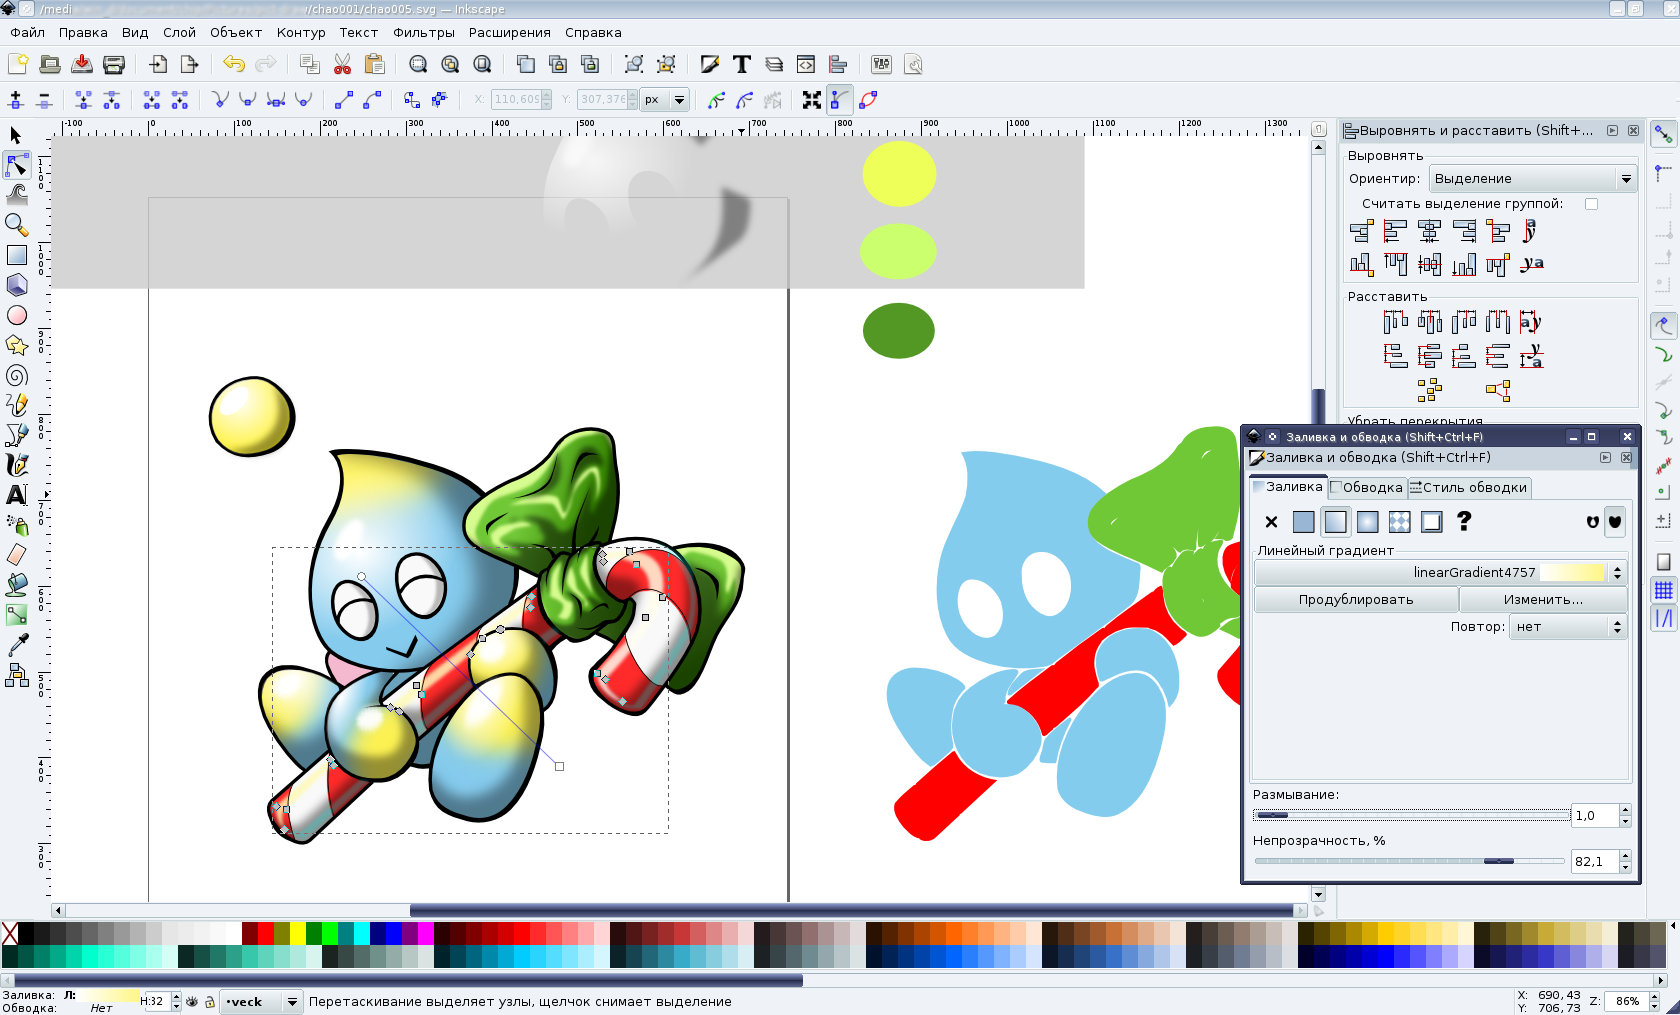Select the 3D Box tool

click(16, 285)
